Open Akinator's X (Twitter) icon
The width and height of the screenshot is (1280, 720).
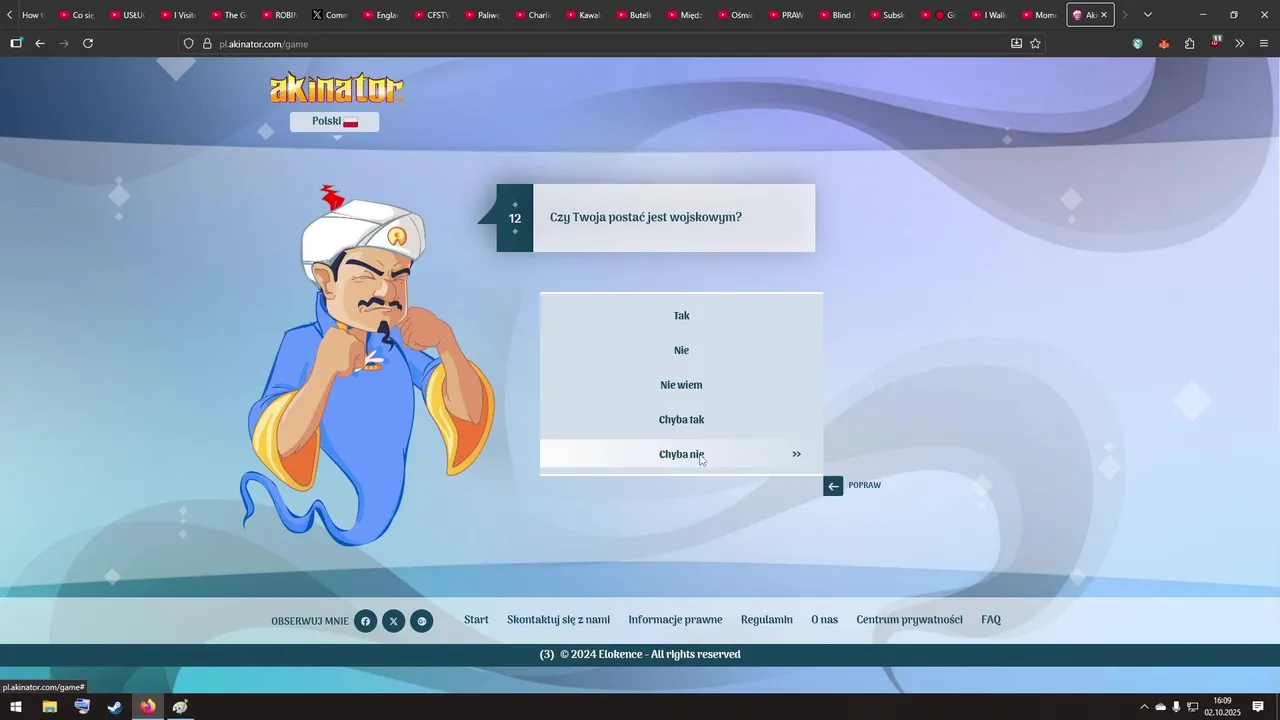[x=393, y=621]
